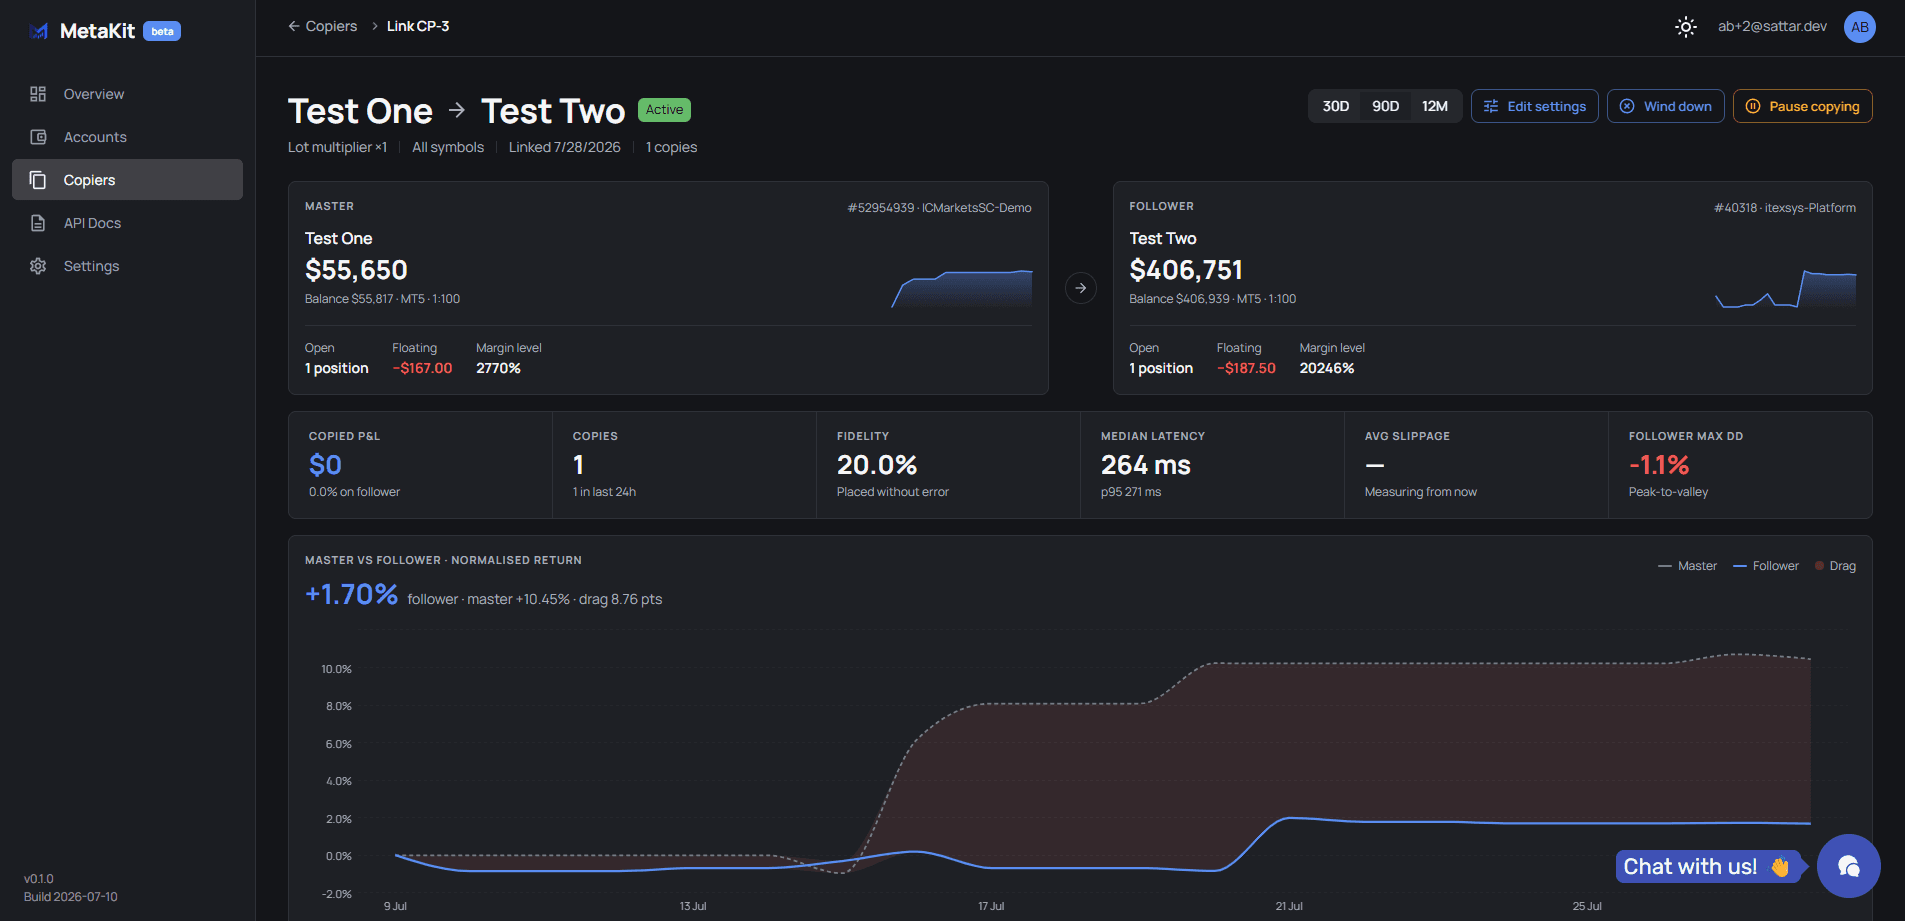Click the 264 ms median latency value
Viewport: 1905px width, 921px height.
tap(1146, 465)
